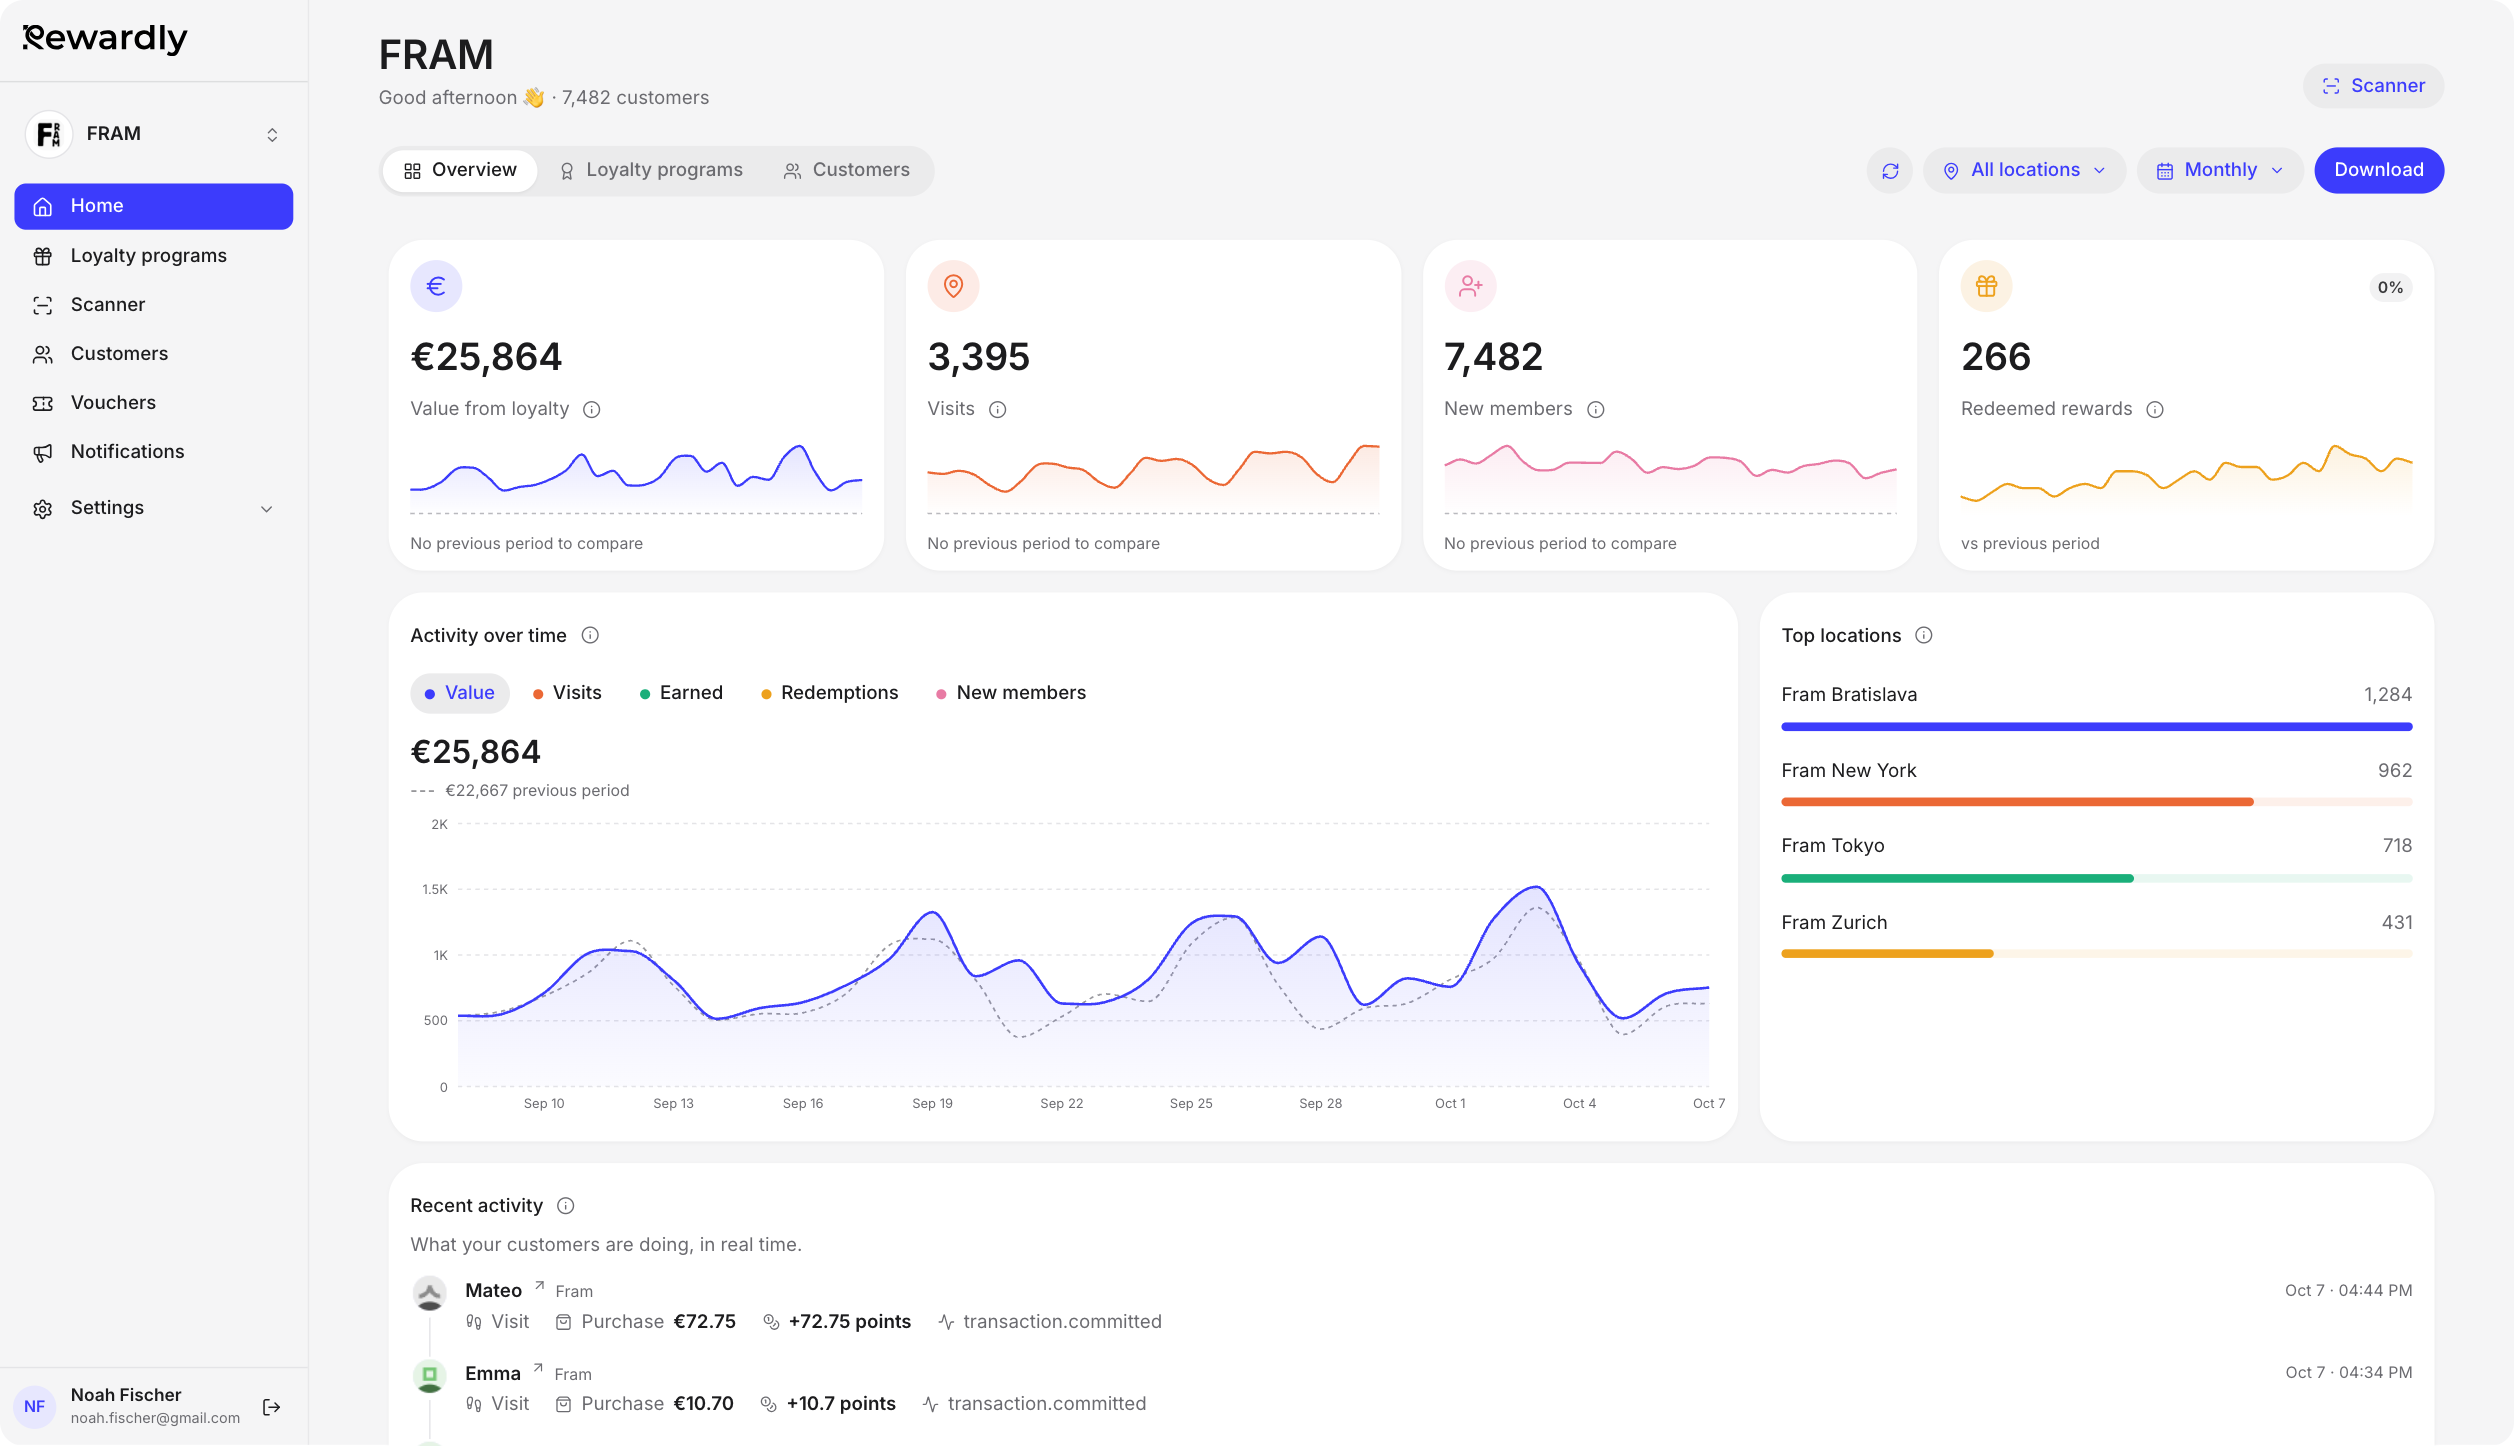
Task: Click the gift icon on Redeemed rewards card
Action: 1986,287
